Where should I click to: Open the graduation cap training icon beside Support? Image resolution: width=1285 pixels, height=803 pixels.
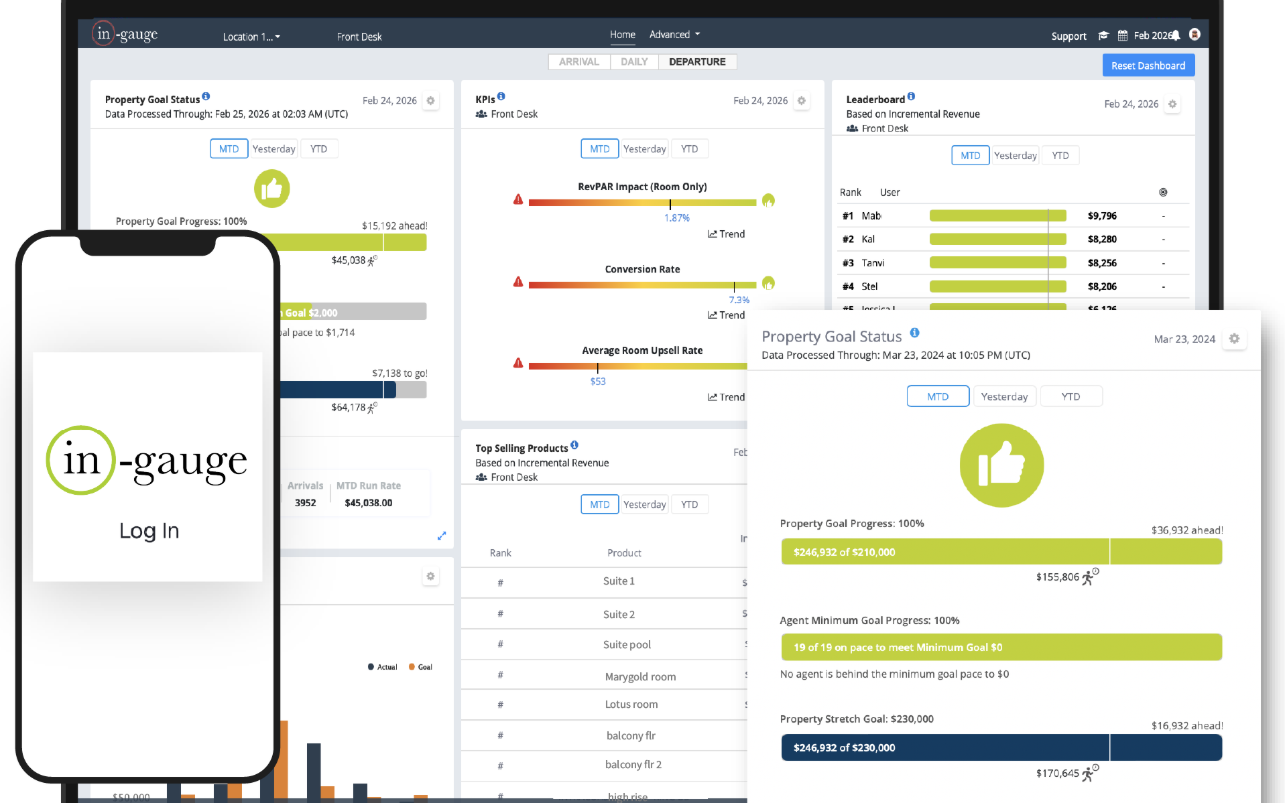(1103, 36)
